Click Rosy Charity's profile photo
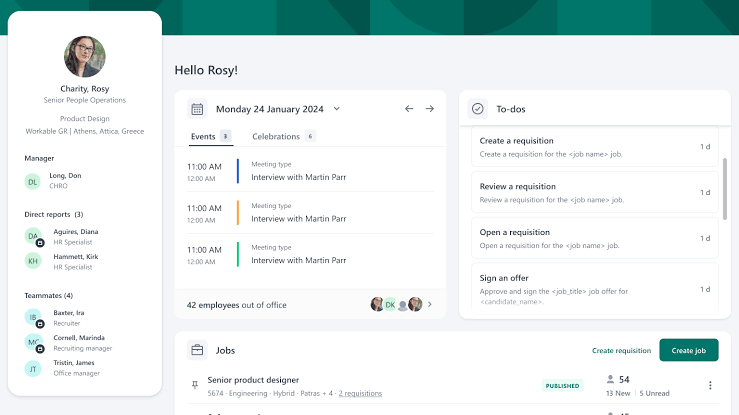Viewport: 739px width, 415px height. (85, 57)
